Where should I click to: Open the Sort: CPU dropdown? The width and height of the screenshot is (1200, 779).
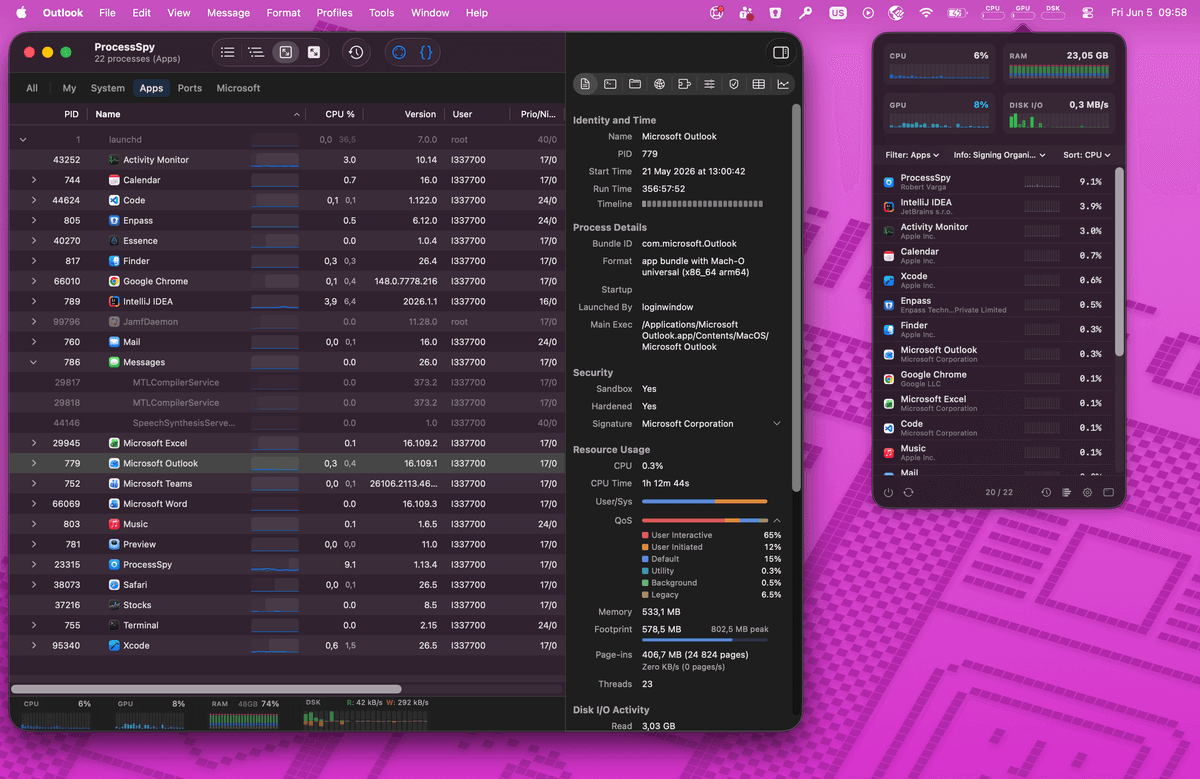(1087, 155)
